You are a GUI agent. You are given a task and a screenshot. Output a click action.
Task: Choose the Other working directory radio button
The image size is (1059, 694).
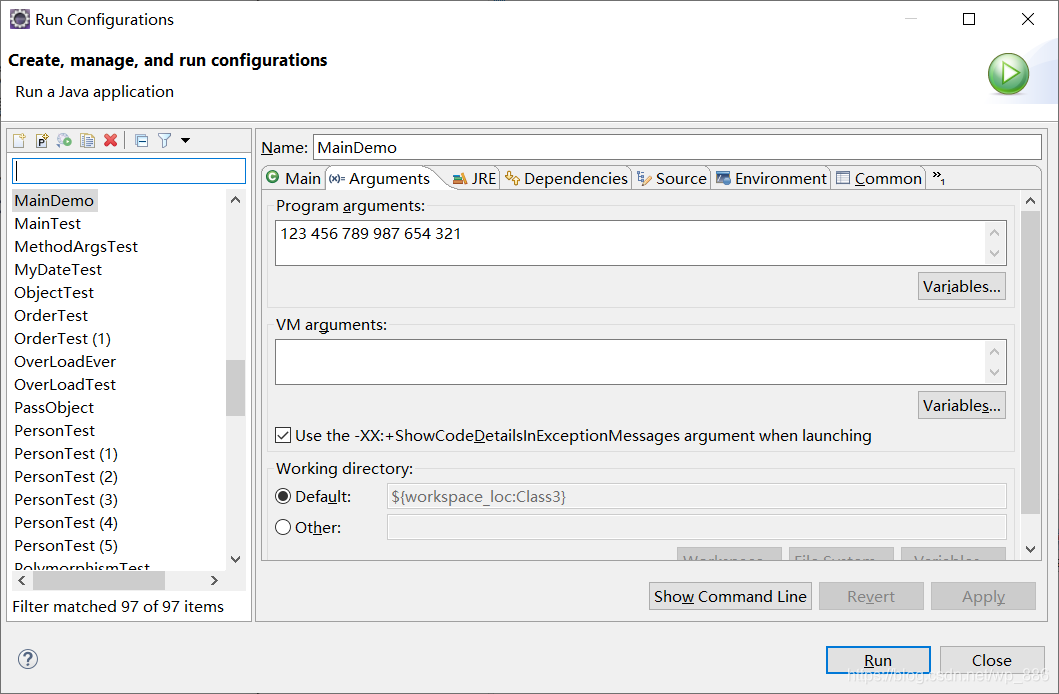pos(283,527)
